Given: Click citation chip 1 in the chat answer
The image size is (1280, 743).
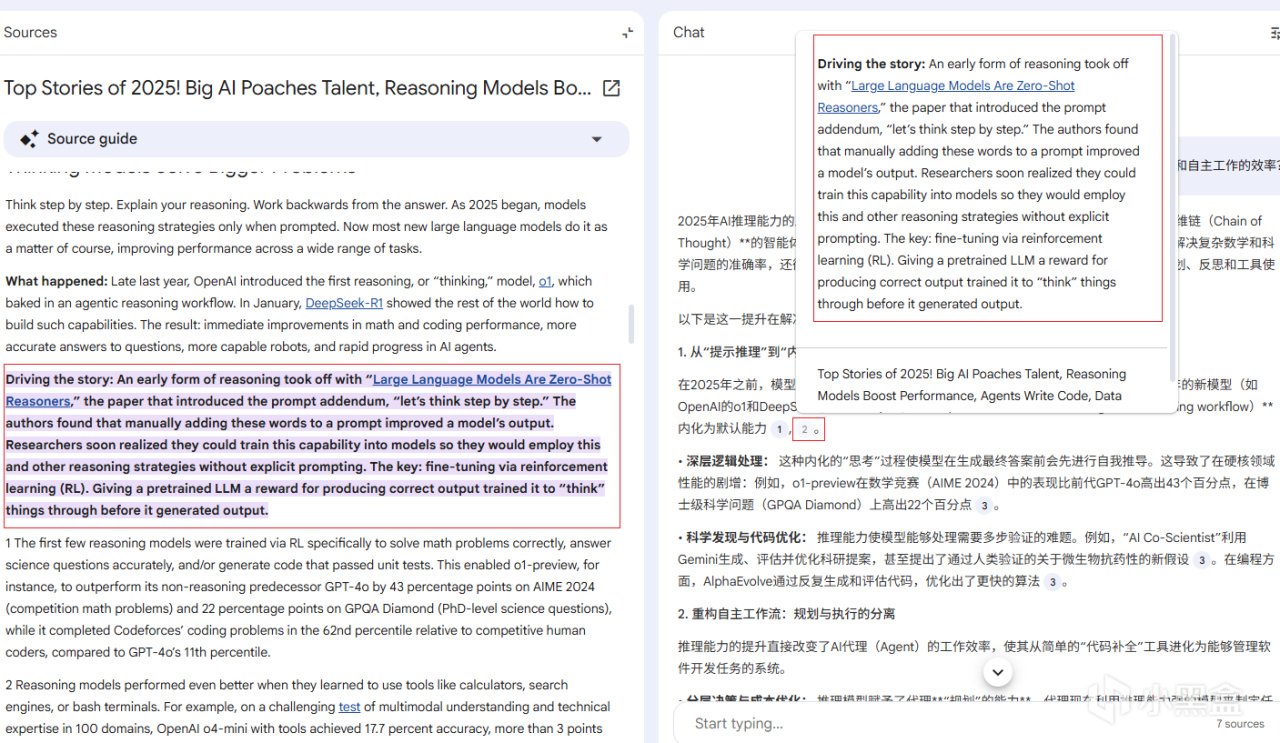Looking at the screenshot, I should click(779, 429).
